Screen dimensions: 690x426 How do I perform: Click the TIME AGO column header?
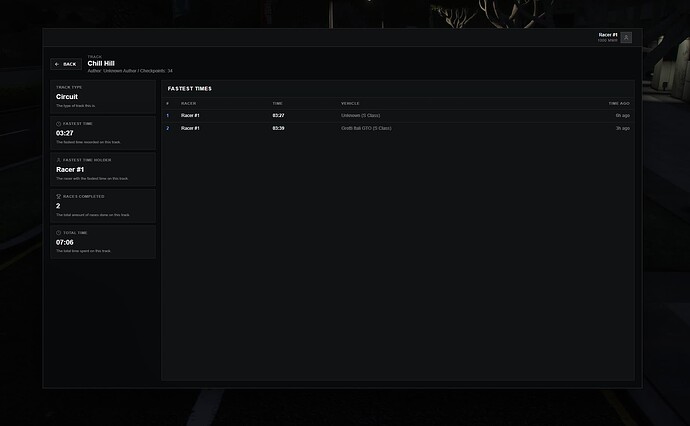click(619, 103)
